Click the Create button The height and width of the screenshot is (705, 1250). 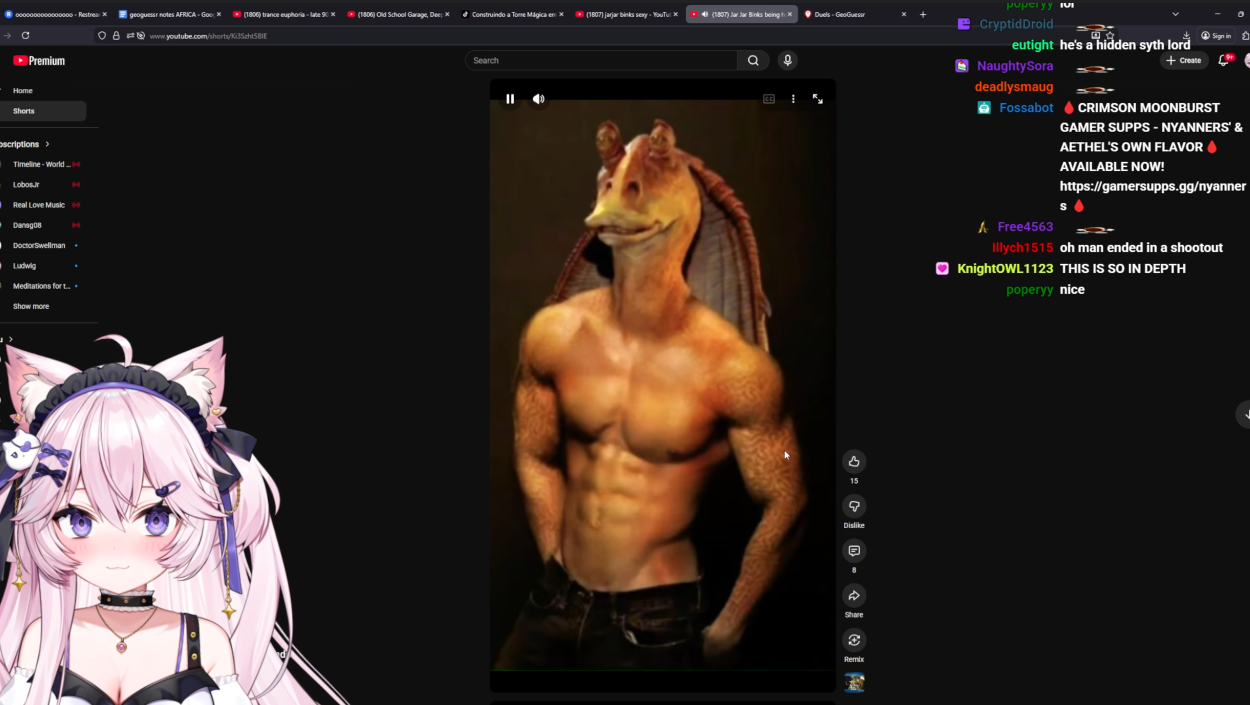click(1183, 60)
